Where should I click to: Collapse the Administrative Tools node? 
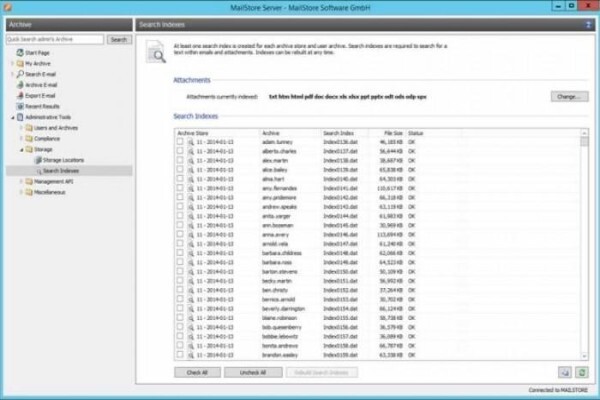click(x=13, y=118)
